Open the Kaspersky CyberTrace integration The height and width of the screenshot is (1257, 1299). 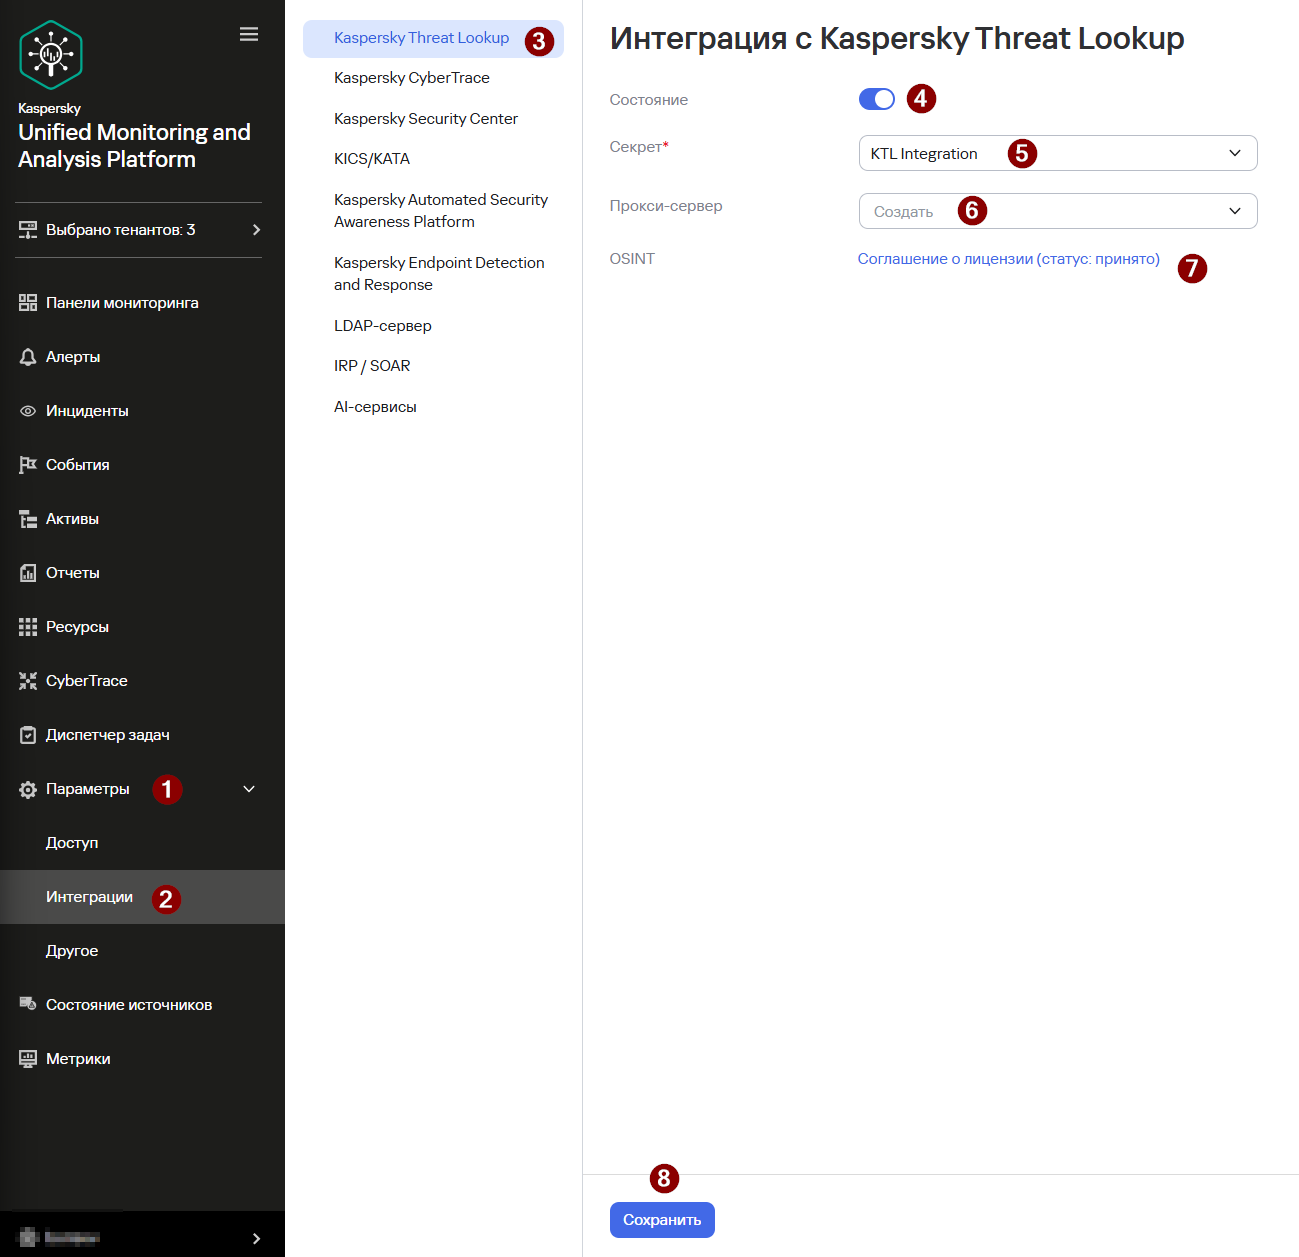[412, 78]
